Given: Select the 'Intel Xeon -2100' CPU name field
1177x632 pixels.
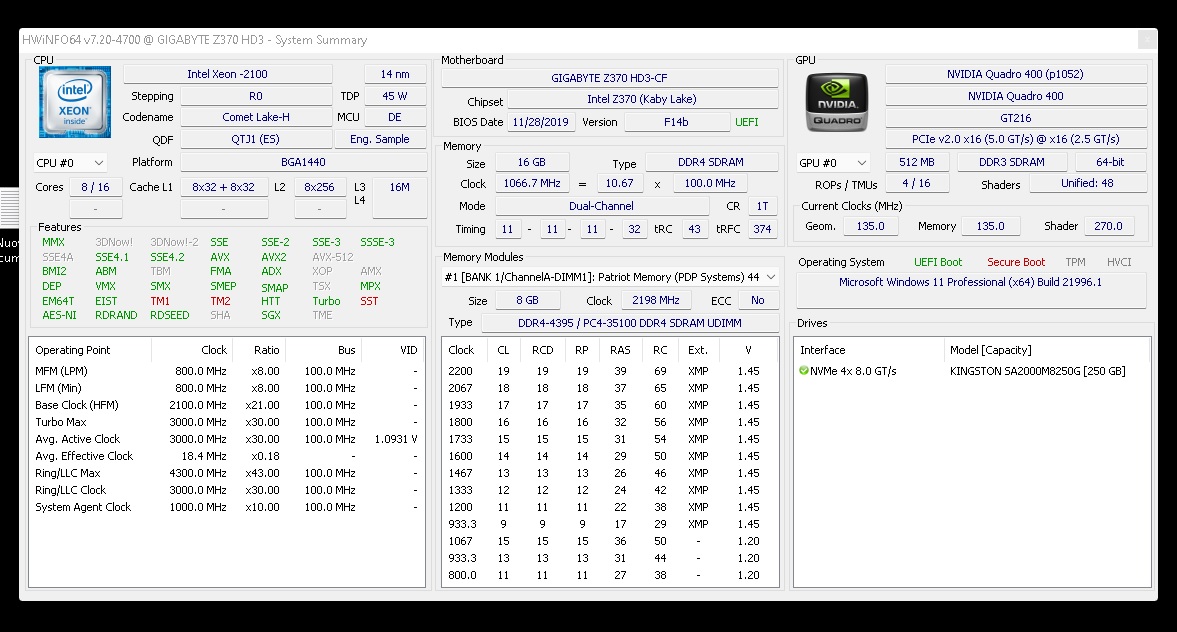Looking at the screenshot, I should 227,74.
